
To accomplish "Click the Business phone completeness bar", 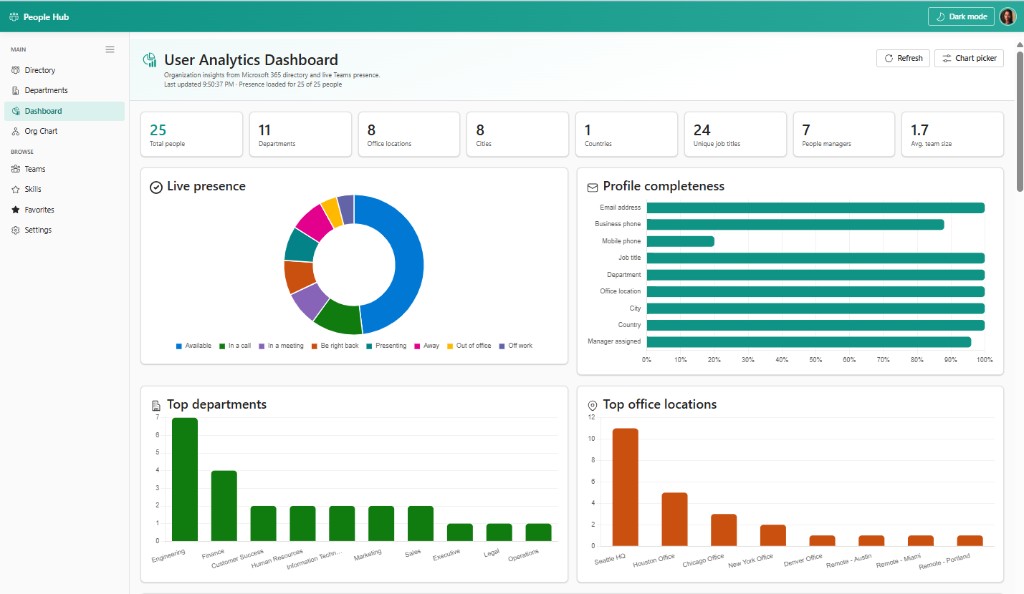I will point(795,225).
